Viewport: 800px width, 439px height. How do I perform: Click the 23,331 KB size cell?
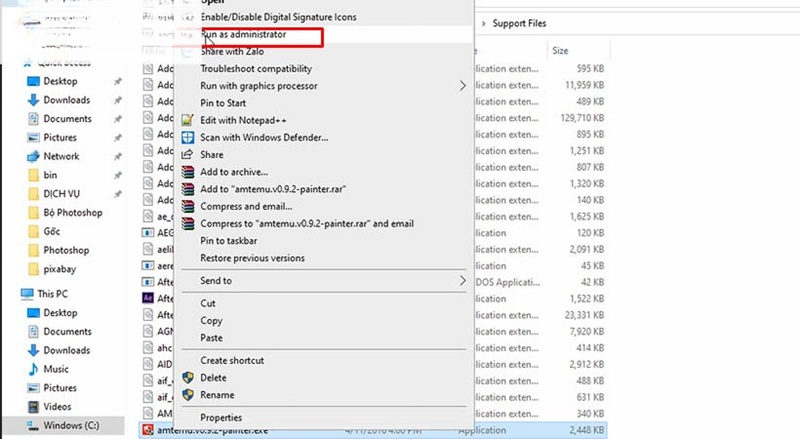[x=584, y=315]
